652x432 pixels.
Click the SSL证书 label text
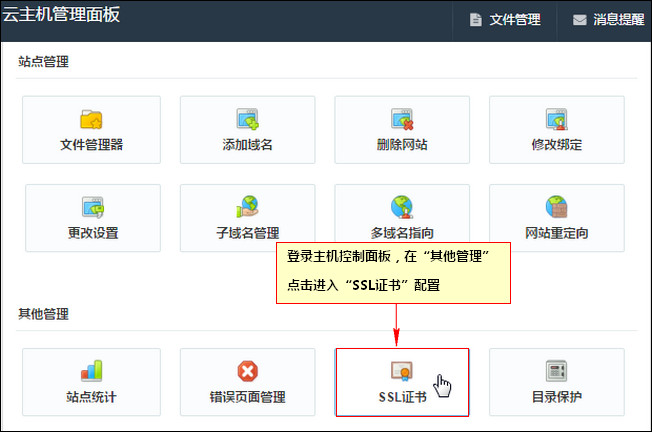pos(403,397)
